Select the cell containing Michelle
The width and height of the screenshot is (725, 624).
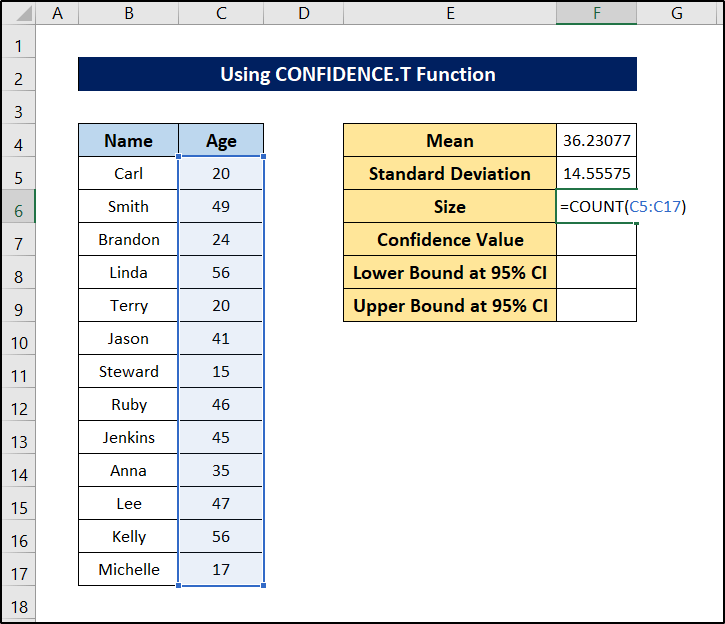pyautogui.click(x=128, y=570)
